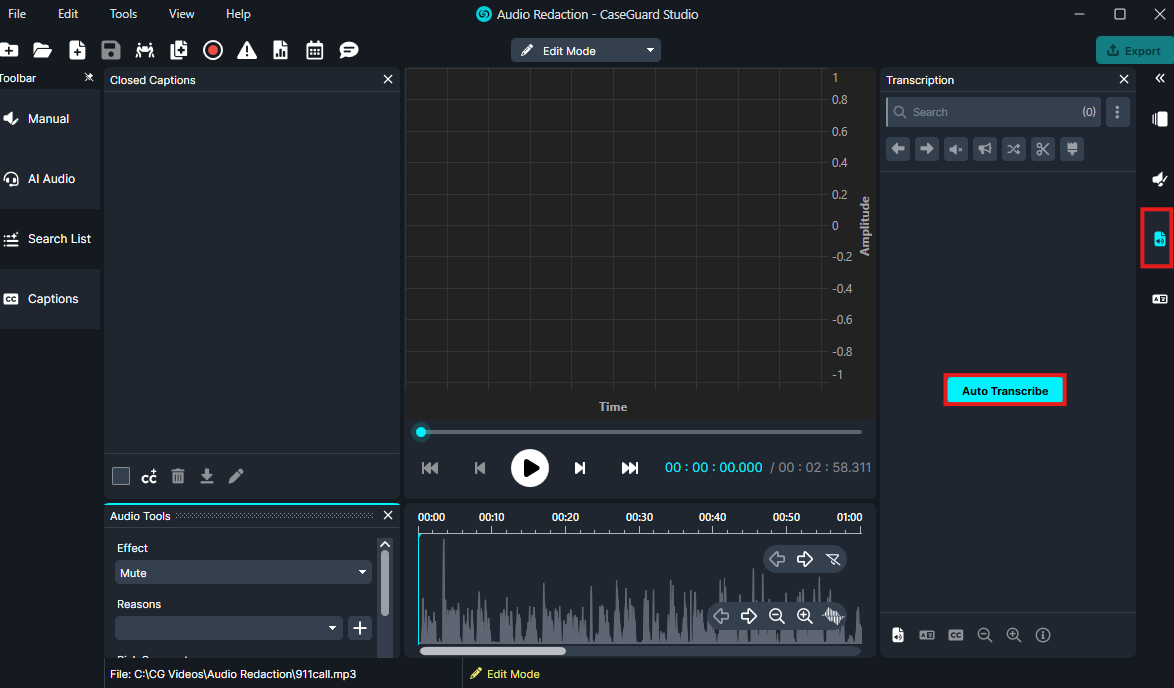Click the playback progress slider track
The image size is (1174, 688).
click(640, 432)
